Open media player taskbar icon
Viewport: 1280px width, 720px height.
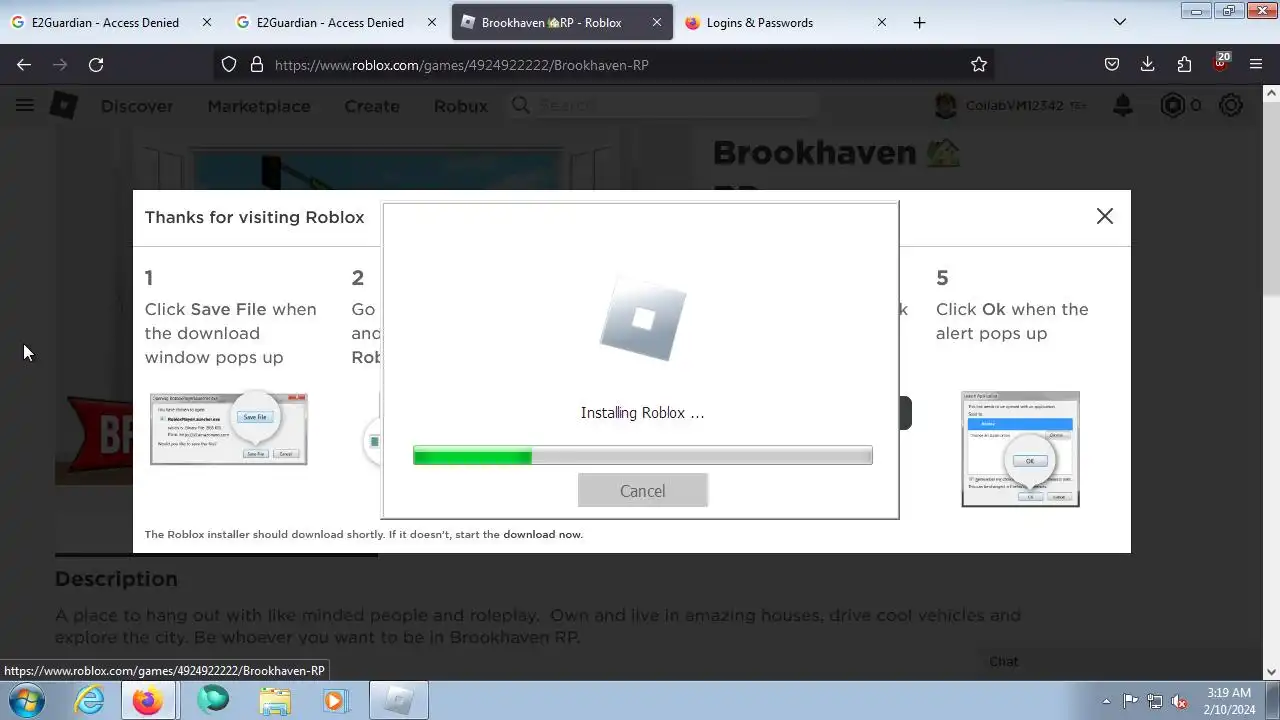point(335,701)
